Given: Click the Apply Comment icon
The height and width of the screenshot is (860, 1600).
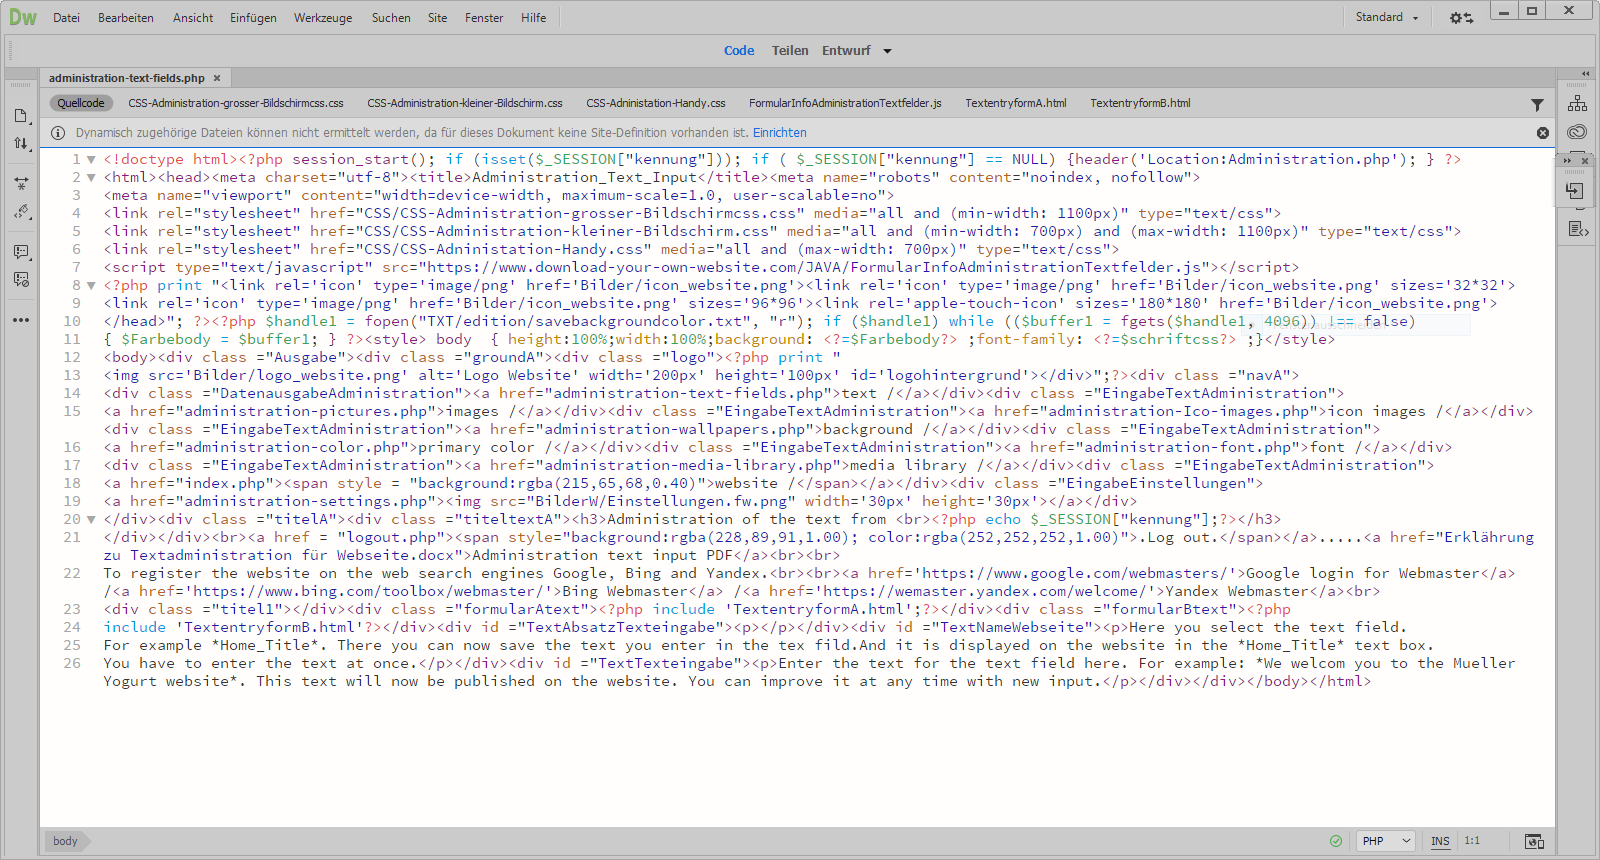Looking at the screenshot, I should tap(21, 252).
